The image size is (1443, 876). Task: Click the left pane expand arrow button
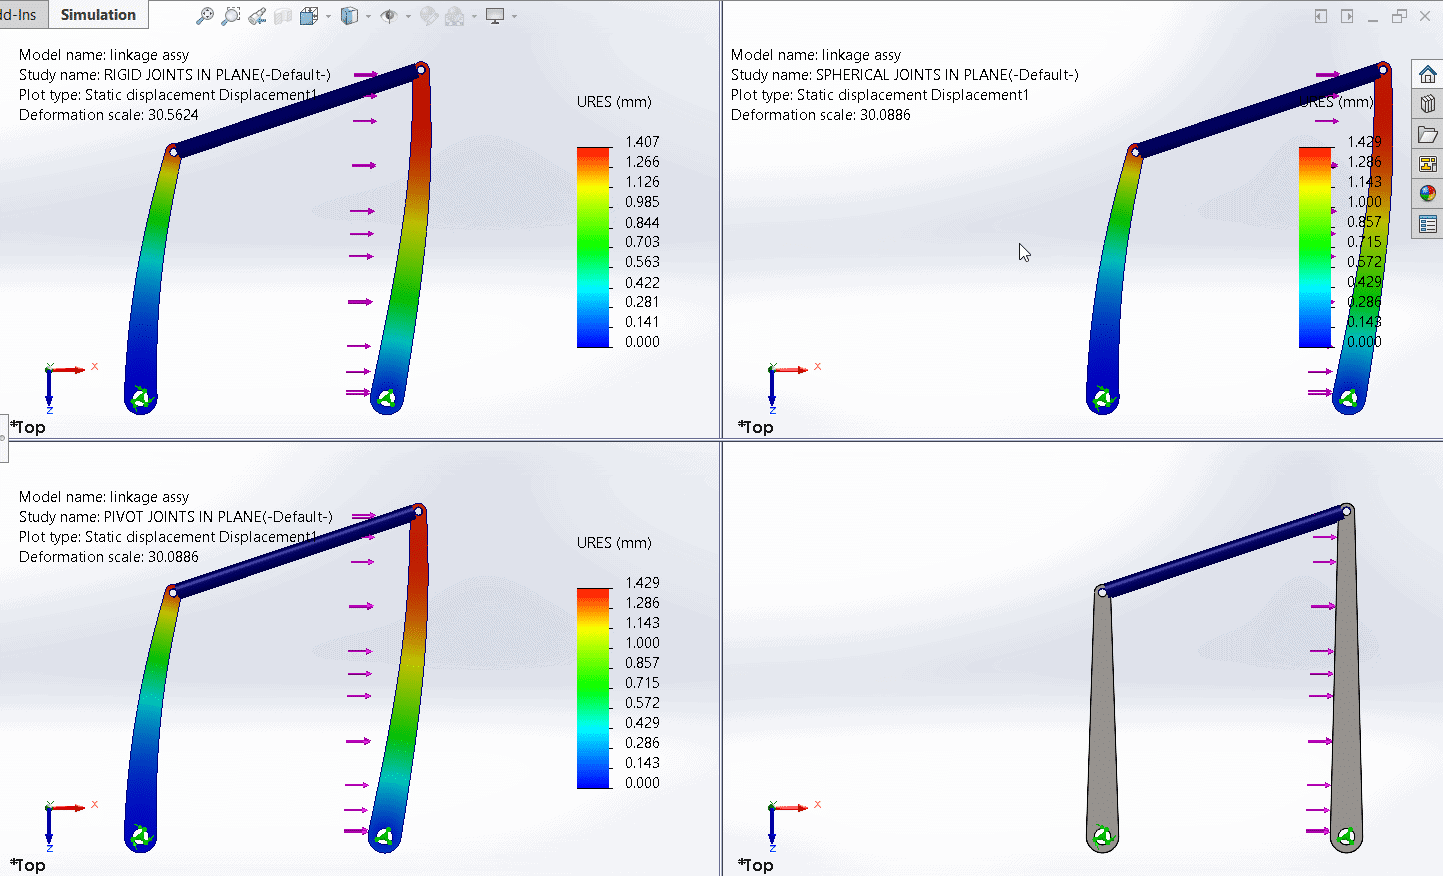tap(1319, 16)
